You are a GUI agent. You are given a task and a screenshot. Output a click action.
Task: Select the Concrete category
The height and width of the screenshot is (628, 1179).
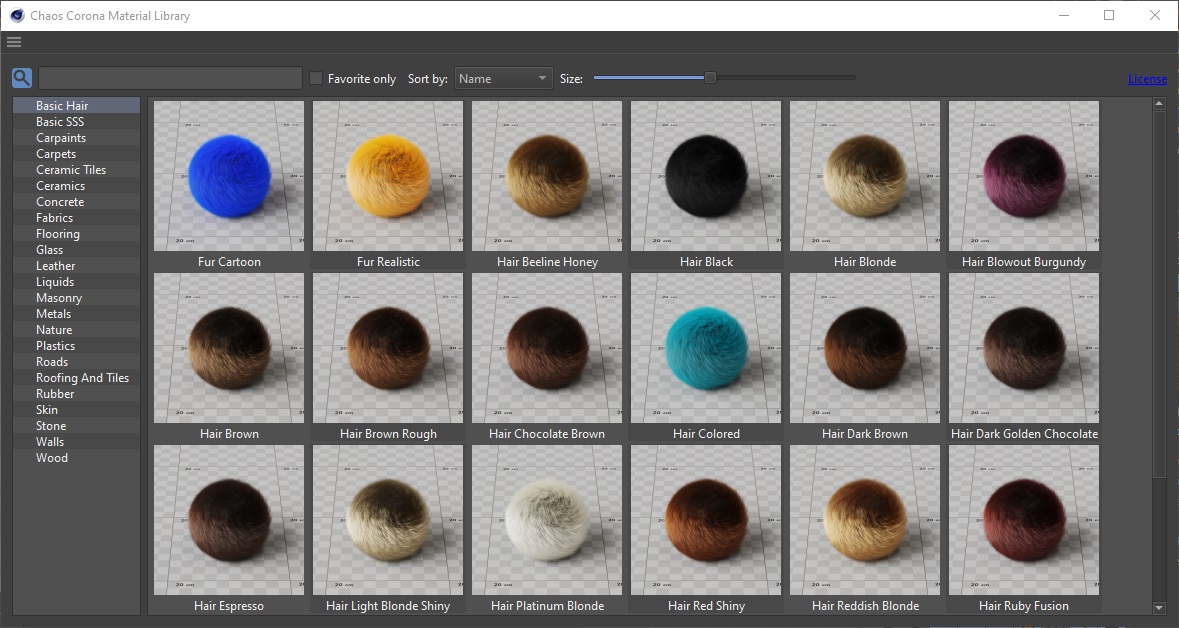tap(76, 202)
